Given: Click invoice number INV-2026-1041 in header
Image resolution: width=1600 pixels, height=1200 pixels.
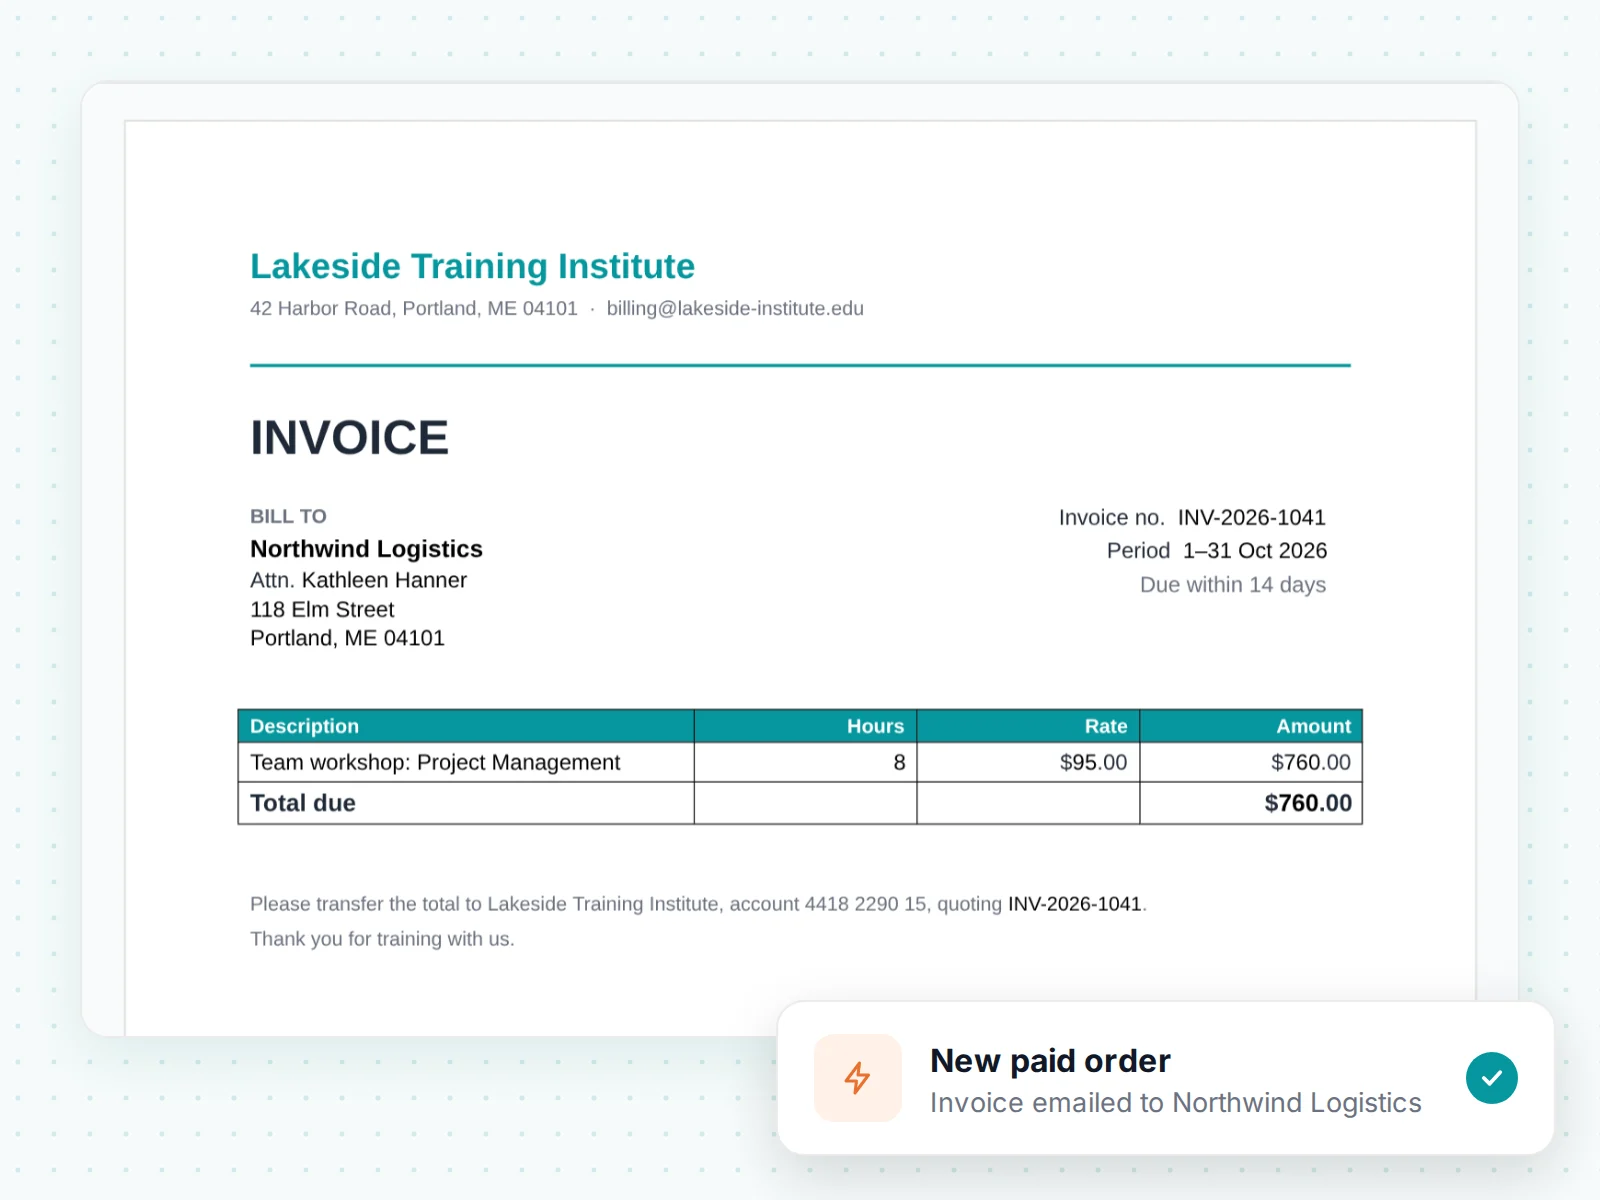Looking at the screenshot, I should [1251, 517].
